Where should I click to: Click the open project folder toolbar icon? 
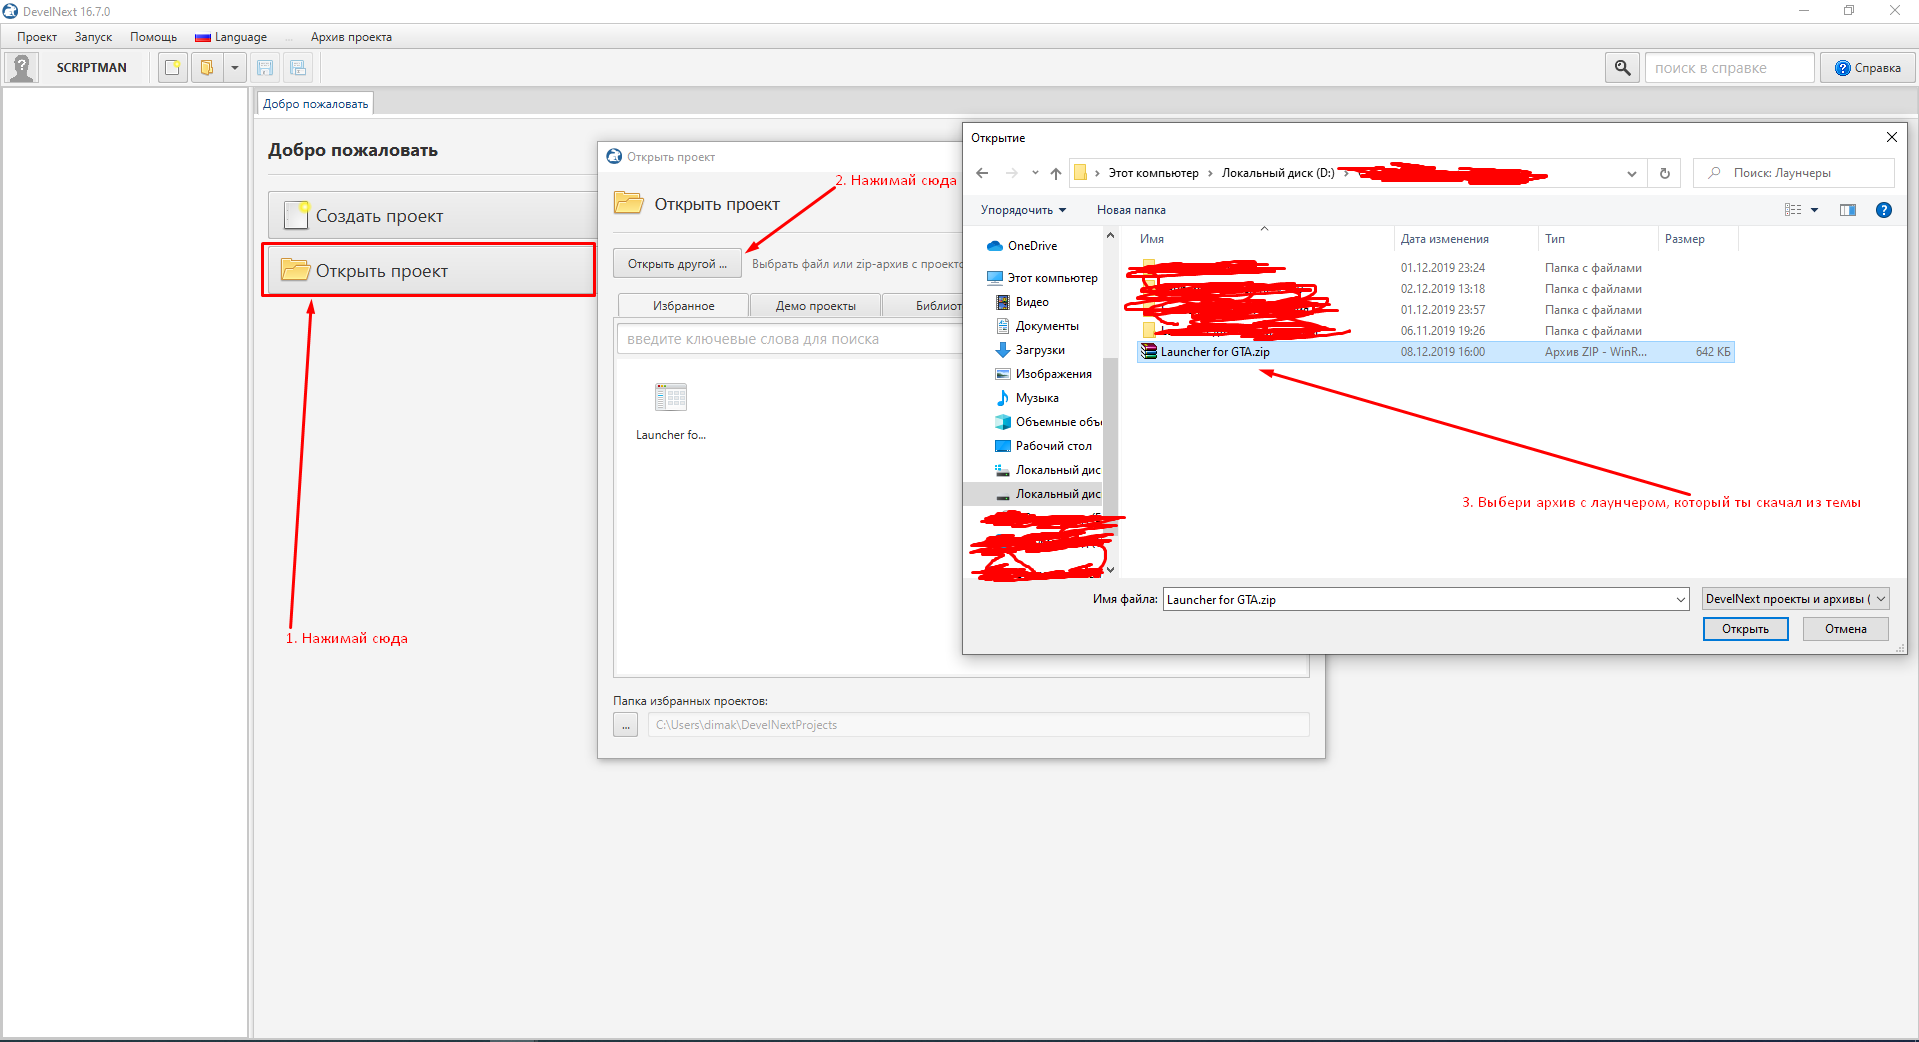pyautogui.click(x=206, y=68)
